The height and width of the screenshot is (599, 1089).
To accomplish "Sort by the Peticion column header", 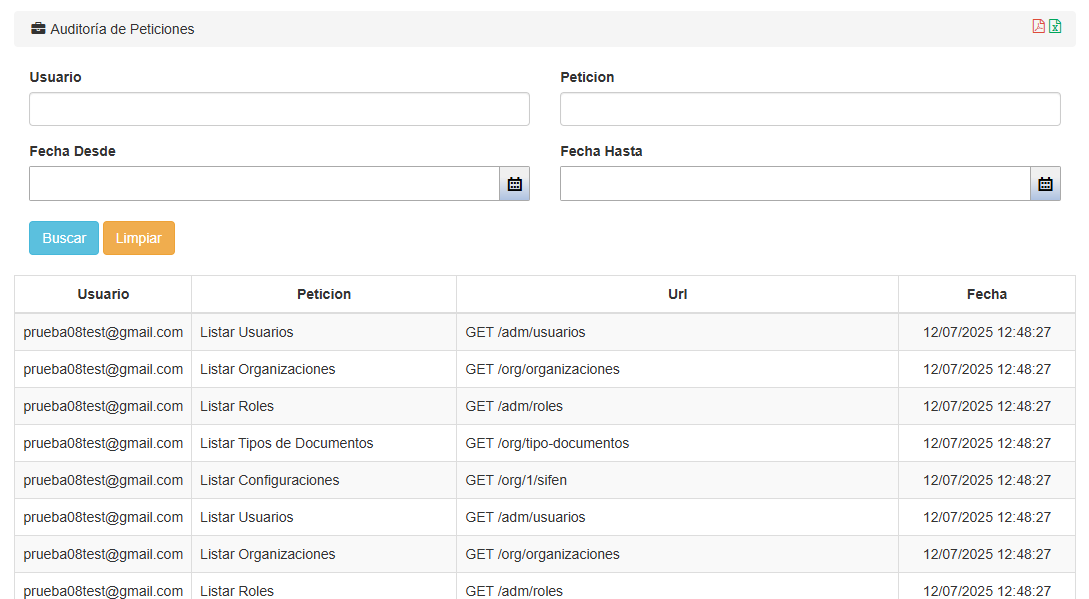I will coord(324,294).
